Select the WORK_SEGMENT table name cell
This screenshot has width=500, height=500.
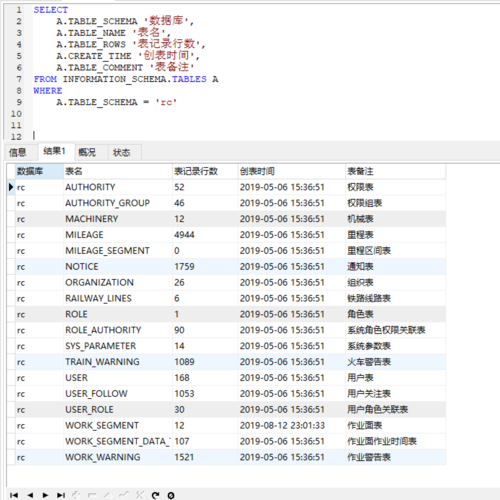pos(118,425)
